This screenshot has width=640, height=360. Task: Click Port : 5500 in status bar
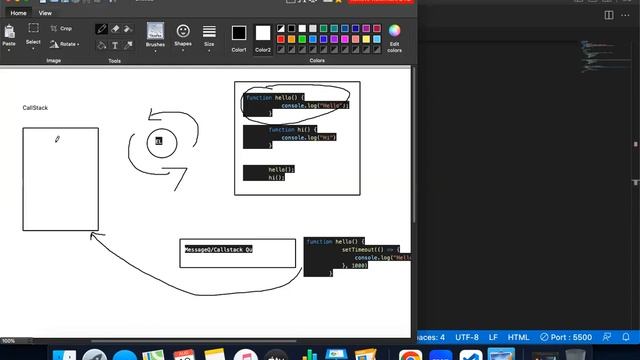click(566, 337)
